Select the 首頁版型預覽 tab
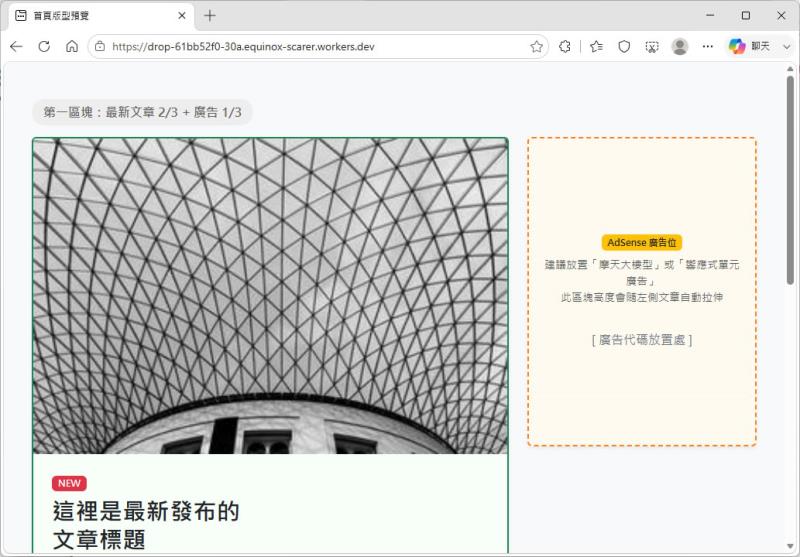The height and width of the screenshot is (557, 800). (x=102, y=16)
